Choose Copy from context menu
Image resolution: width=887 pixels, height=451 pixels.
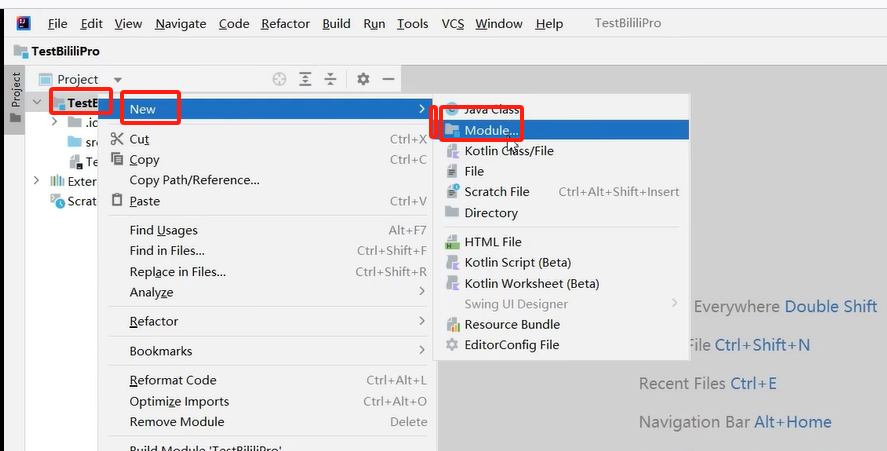coord(268,160)
